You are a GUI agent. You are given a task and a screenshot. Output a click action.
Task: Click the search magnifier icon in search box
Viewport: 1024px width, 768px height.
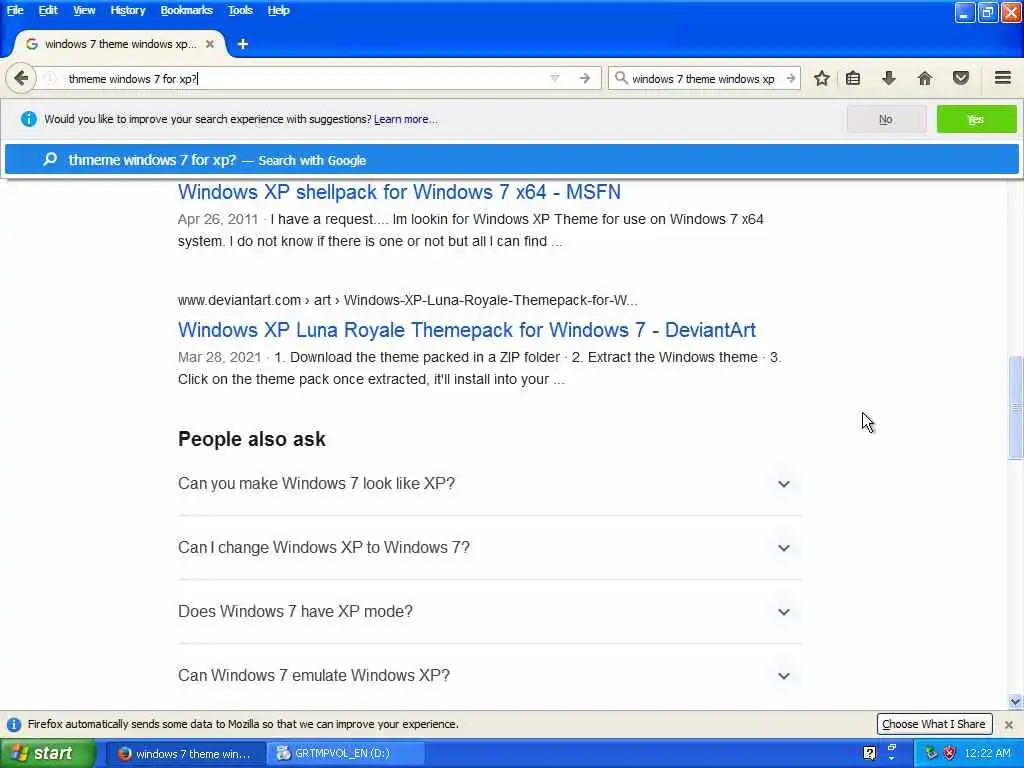coord(621,78)
